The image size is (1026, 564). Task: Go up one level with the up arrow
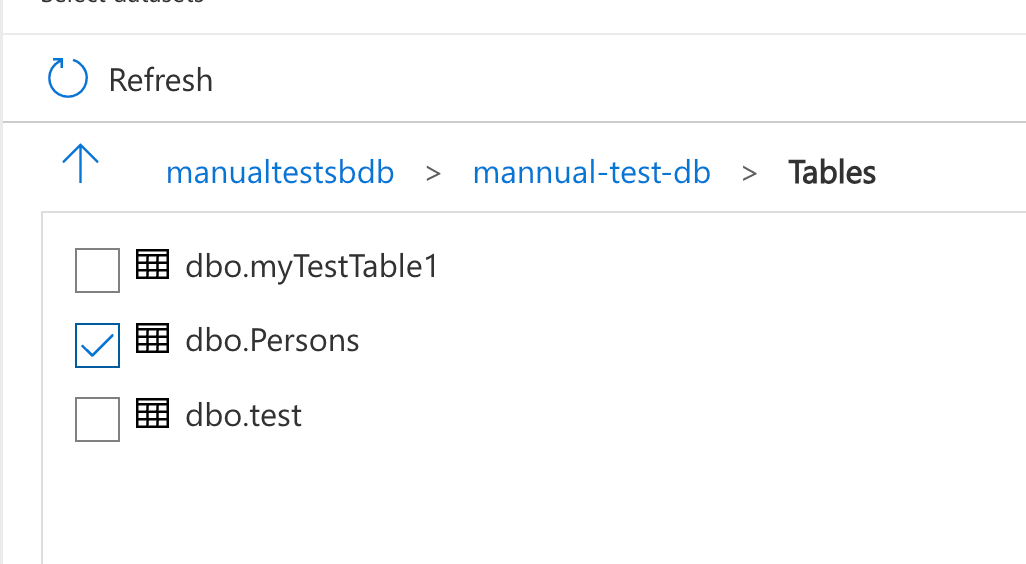tap(80, 164)
